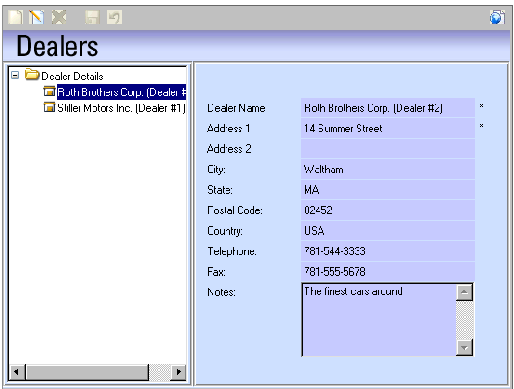Click the Save floppy disk icon
The image size is (514, 389).
[92, 17]
